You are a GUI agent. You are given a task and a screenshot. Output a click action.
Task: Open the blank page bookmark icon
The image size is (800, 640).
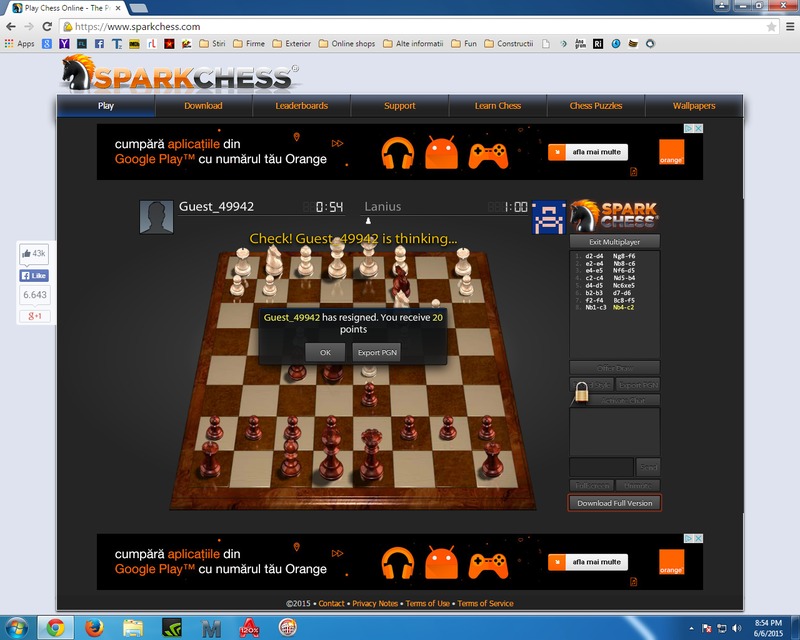546,44
